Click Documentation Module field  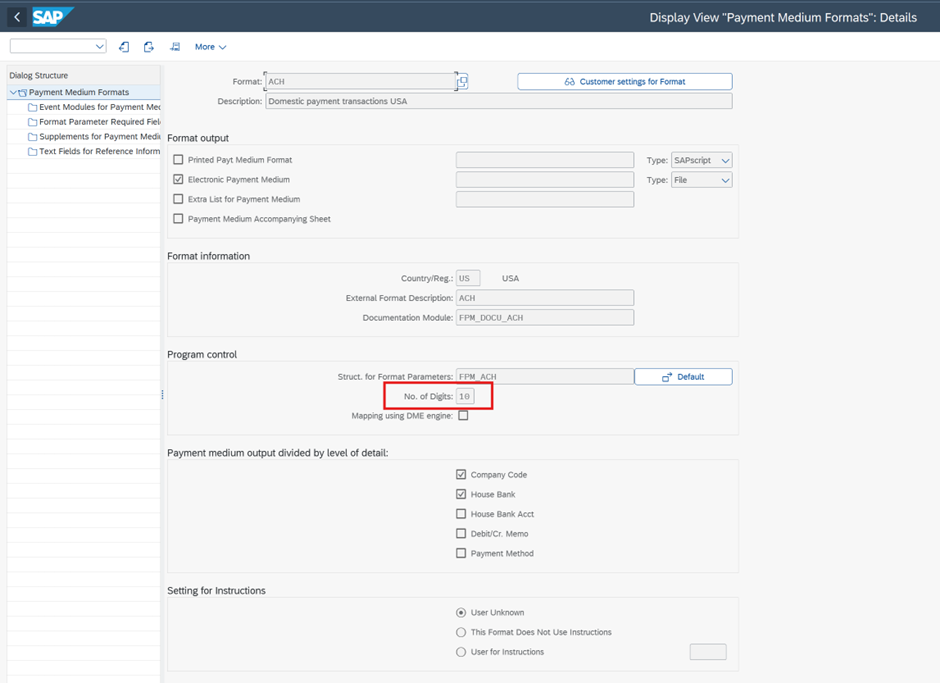tap(544, 318)
